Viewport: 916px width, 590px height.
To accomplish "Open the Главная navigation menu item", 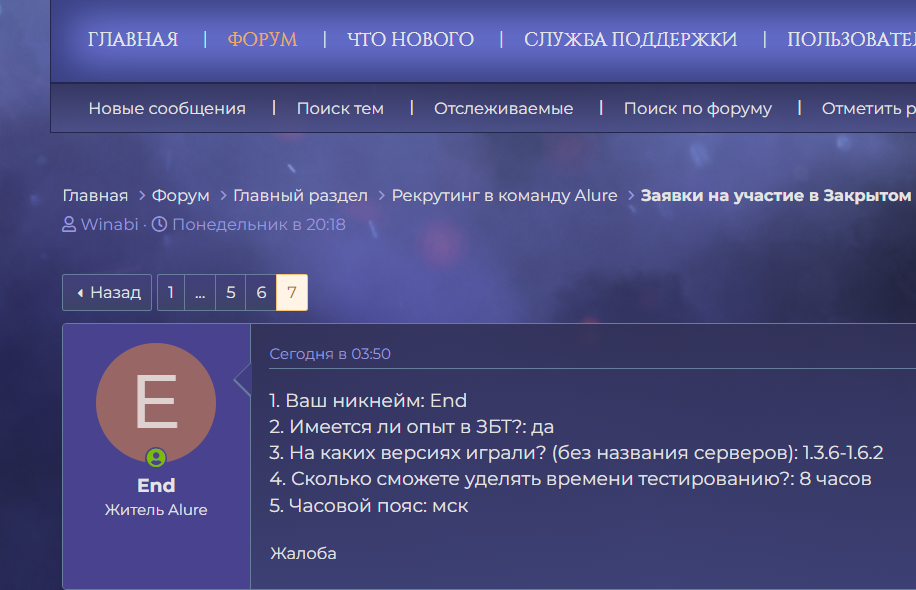I will tap(133, 40).
